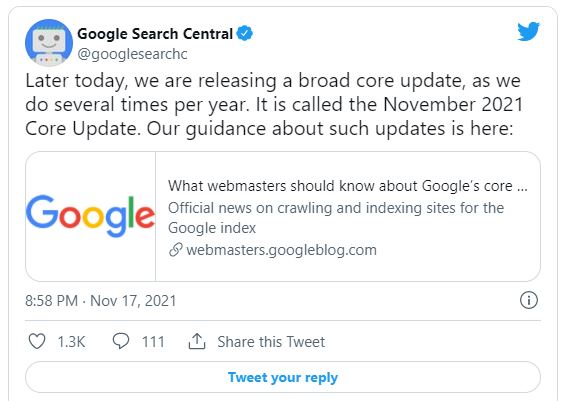This screenshot has height=401, width=572.
Task: Click the webmasters.googleblog.com domain link
Action: pyautogui.click(x=281, y=250)
